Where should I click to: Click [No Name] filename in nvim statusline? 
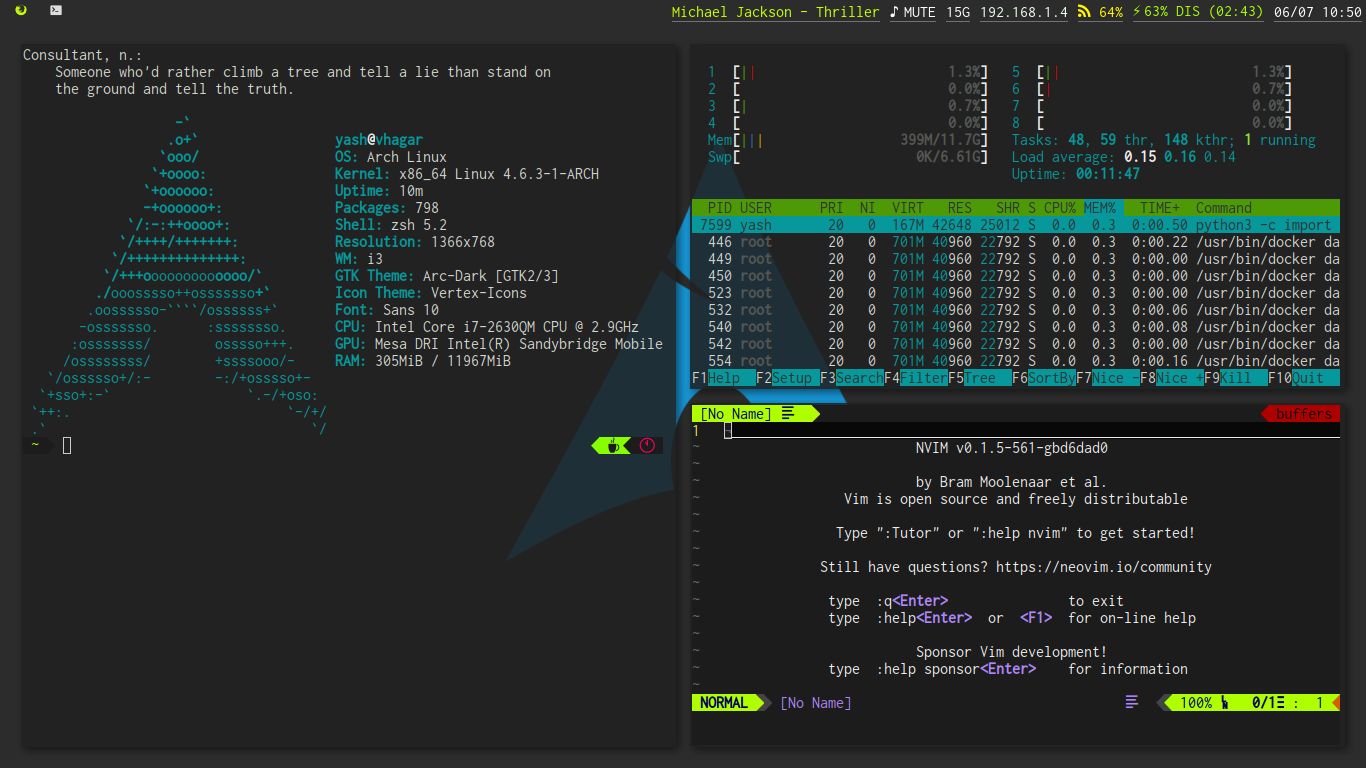point(816,703)
